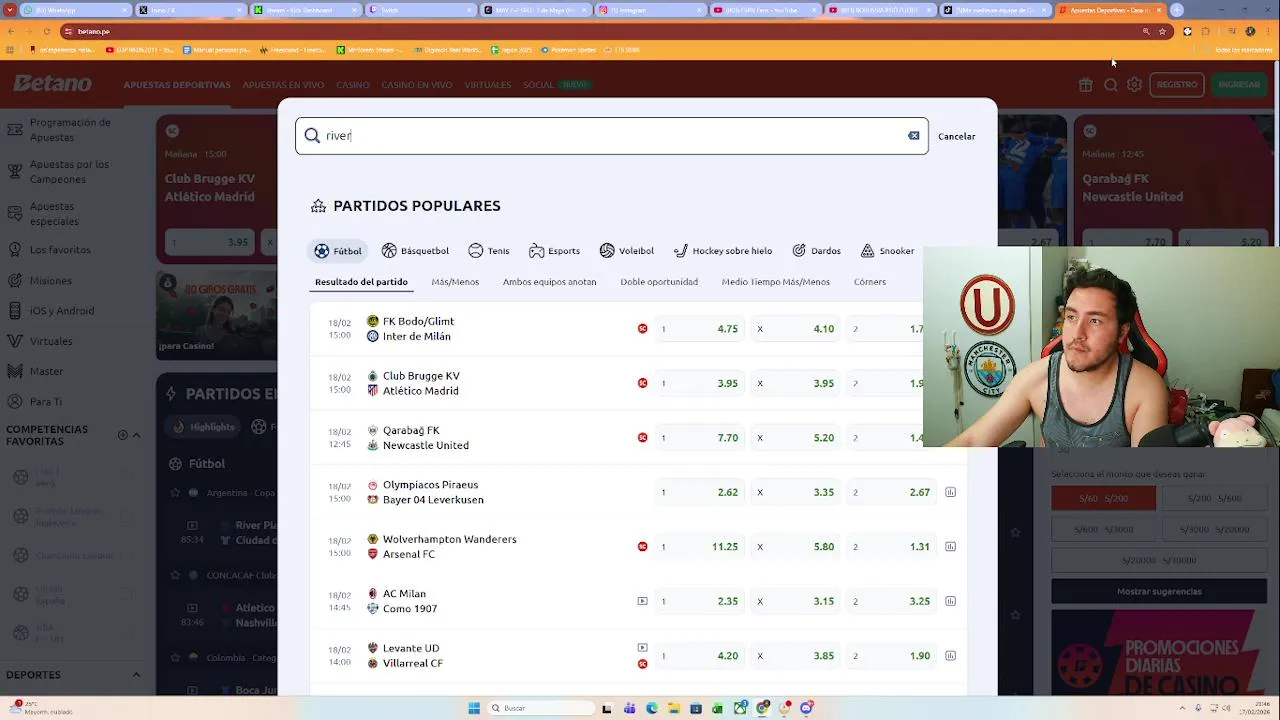
Task: Open the Córners tab
Action: click(870, 282)
